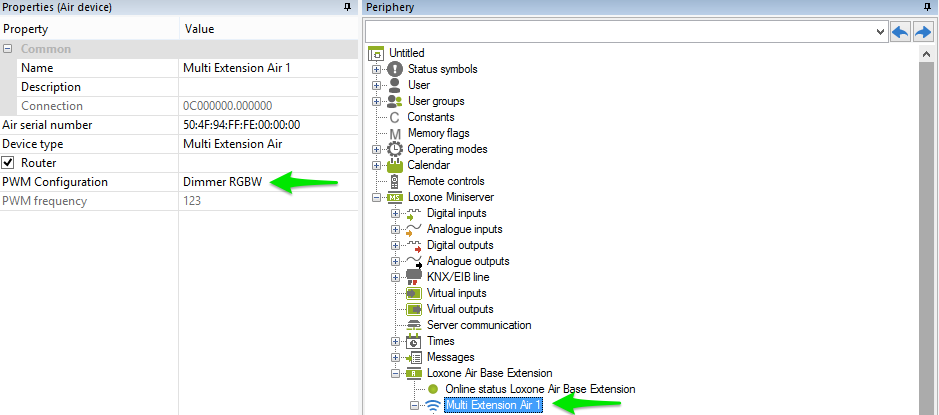Click the User groups icon
Viewport: 939px width, 415px height.
395,101
